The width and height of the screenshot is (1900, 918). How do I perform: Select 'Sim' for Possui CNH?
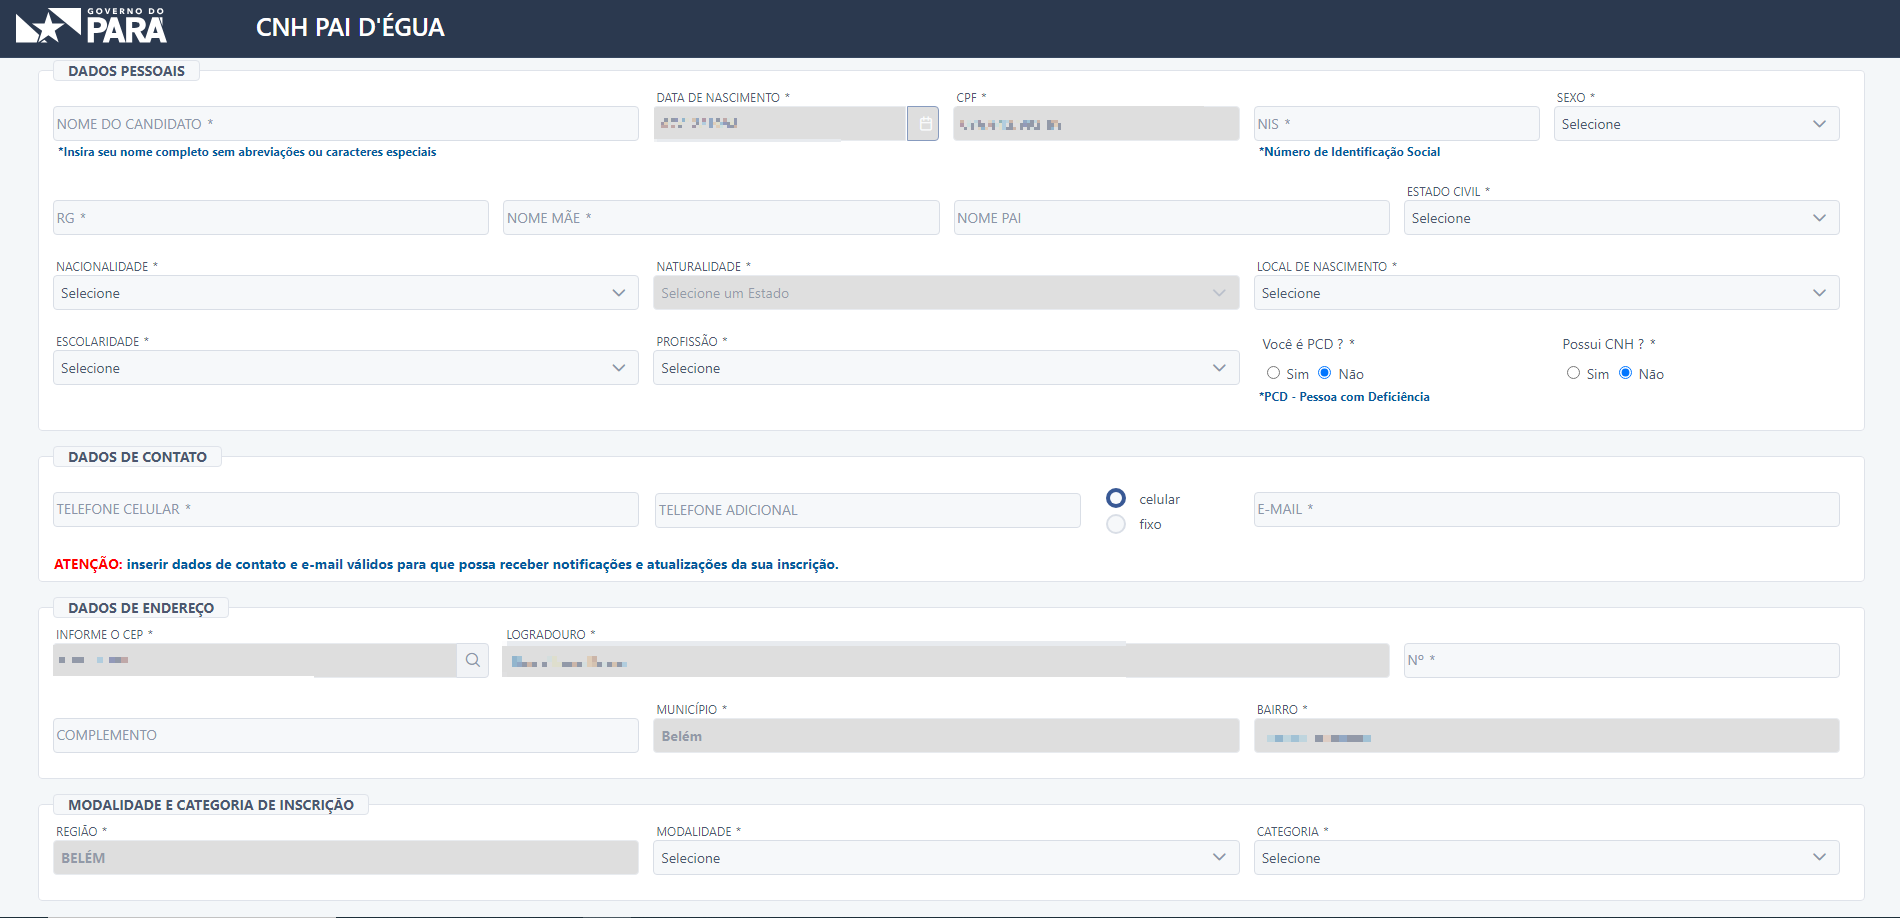(x=1573, y=373)
